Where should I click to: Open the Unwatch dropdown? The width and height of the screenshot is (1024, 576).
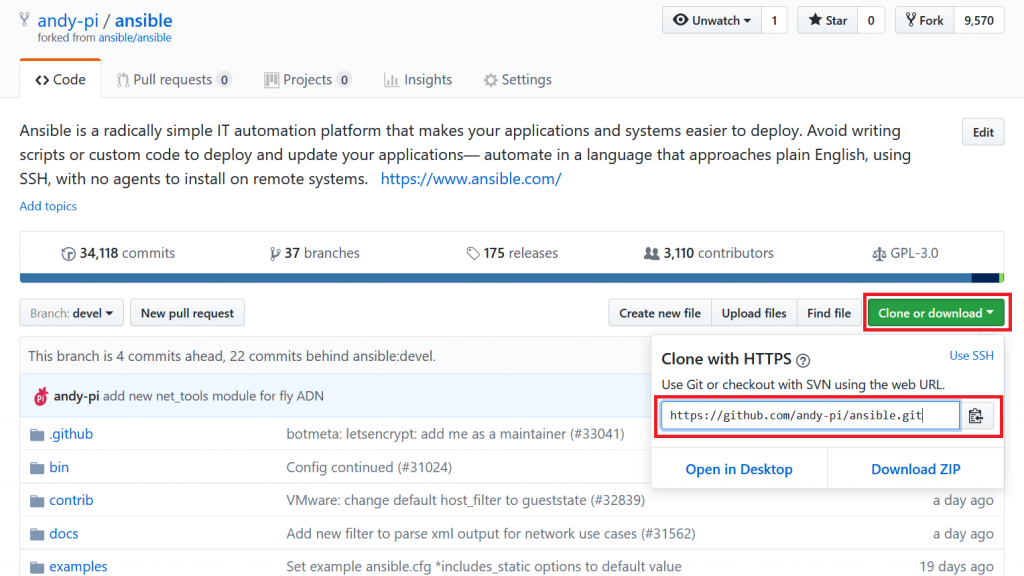[x=712, y=20]
